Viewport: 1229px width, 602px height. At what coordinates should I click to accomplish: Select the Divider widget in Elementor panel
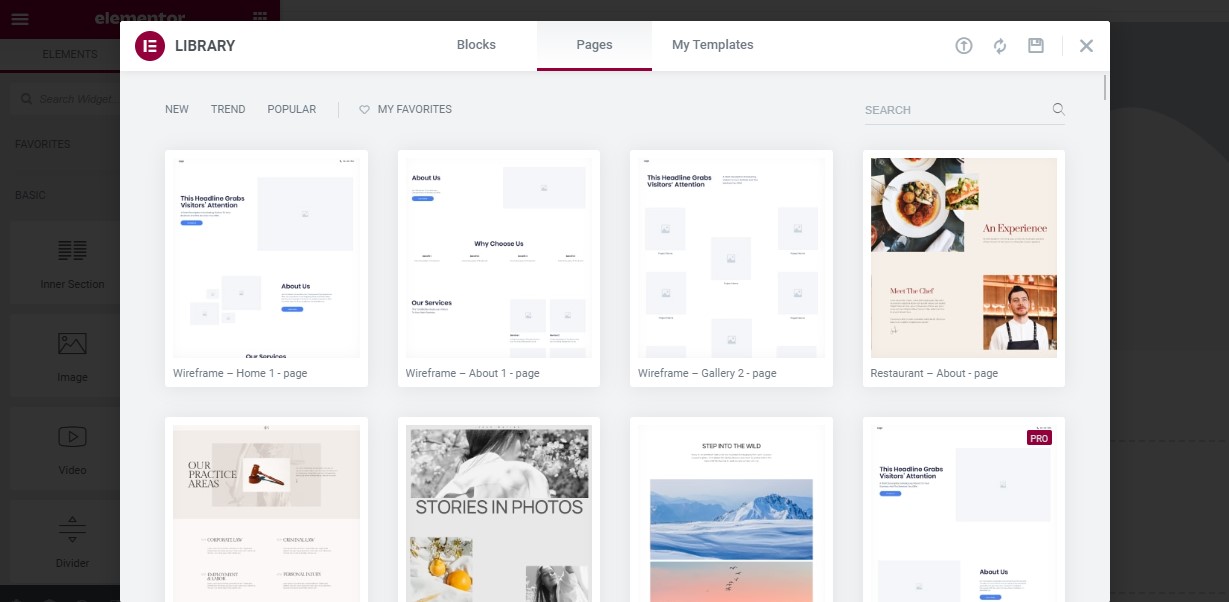[x=72, y=542]
